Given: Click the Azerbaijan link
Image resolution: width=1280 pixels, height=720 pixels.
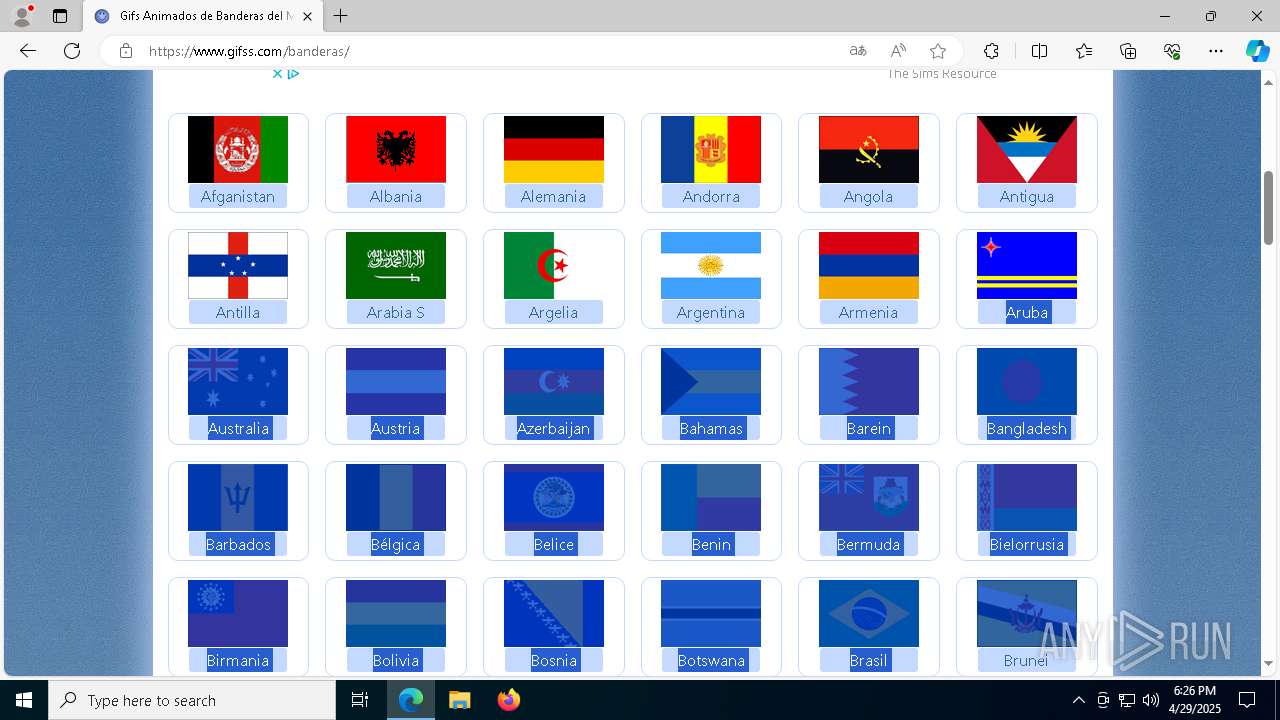Looking at the screenshot, I should tap(553, 428).
